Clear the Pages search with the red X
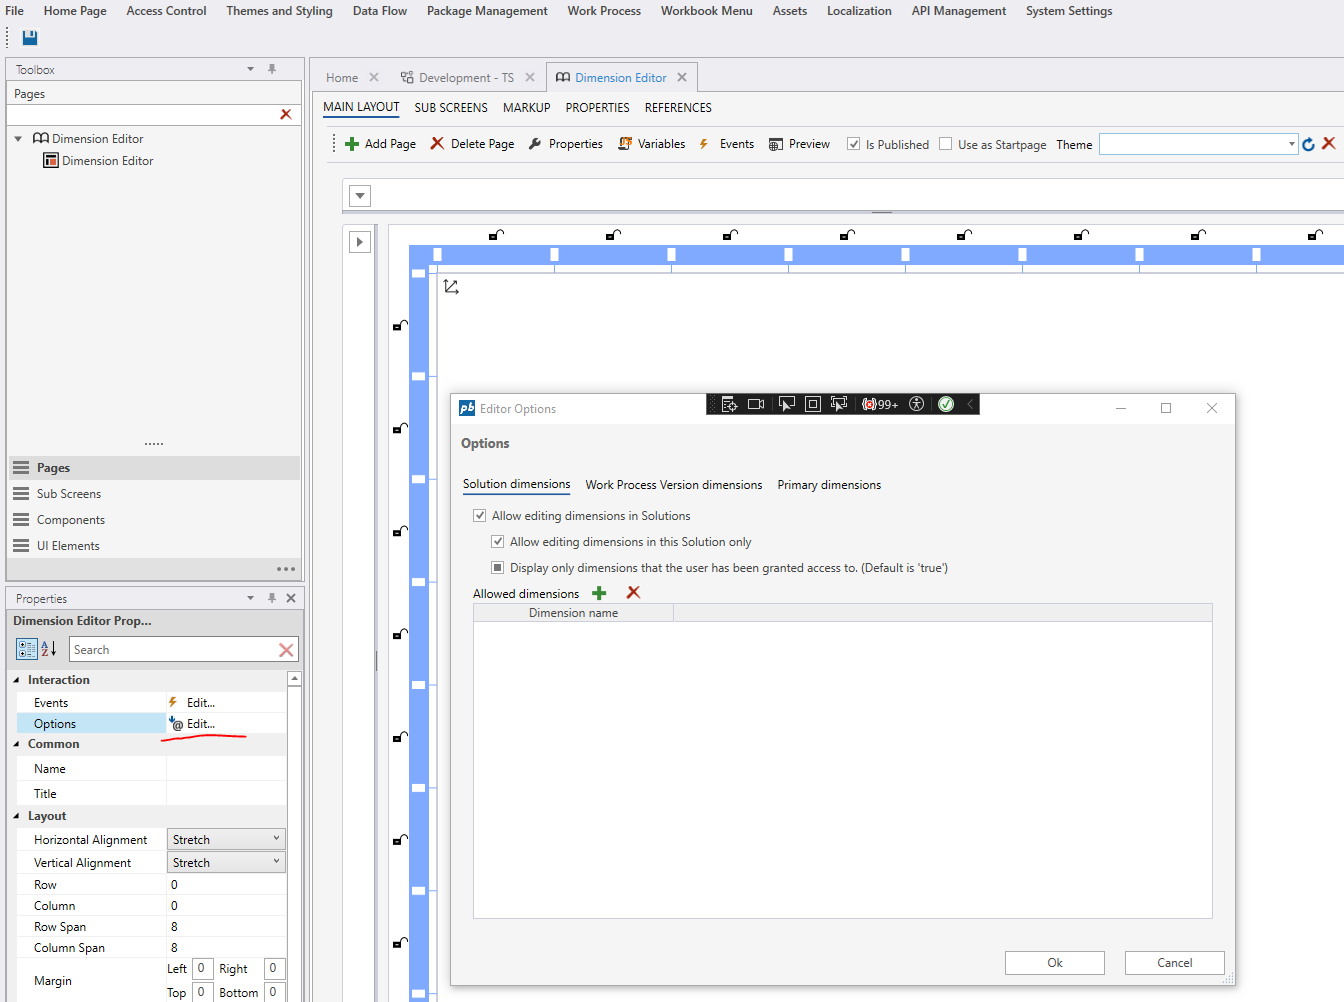Viewport: 1344px width, 1002px height. 286,115
